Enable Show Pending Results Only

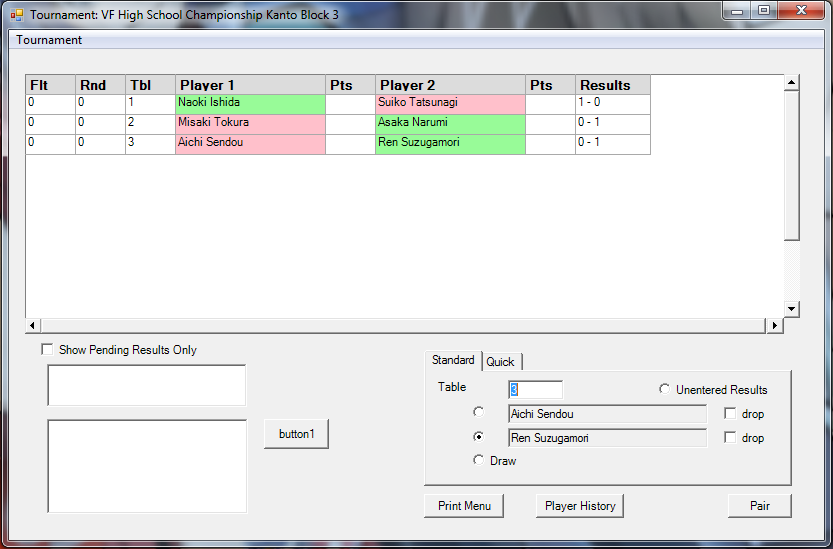pyautogui.click(x=47, y=349)
